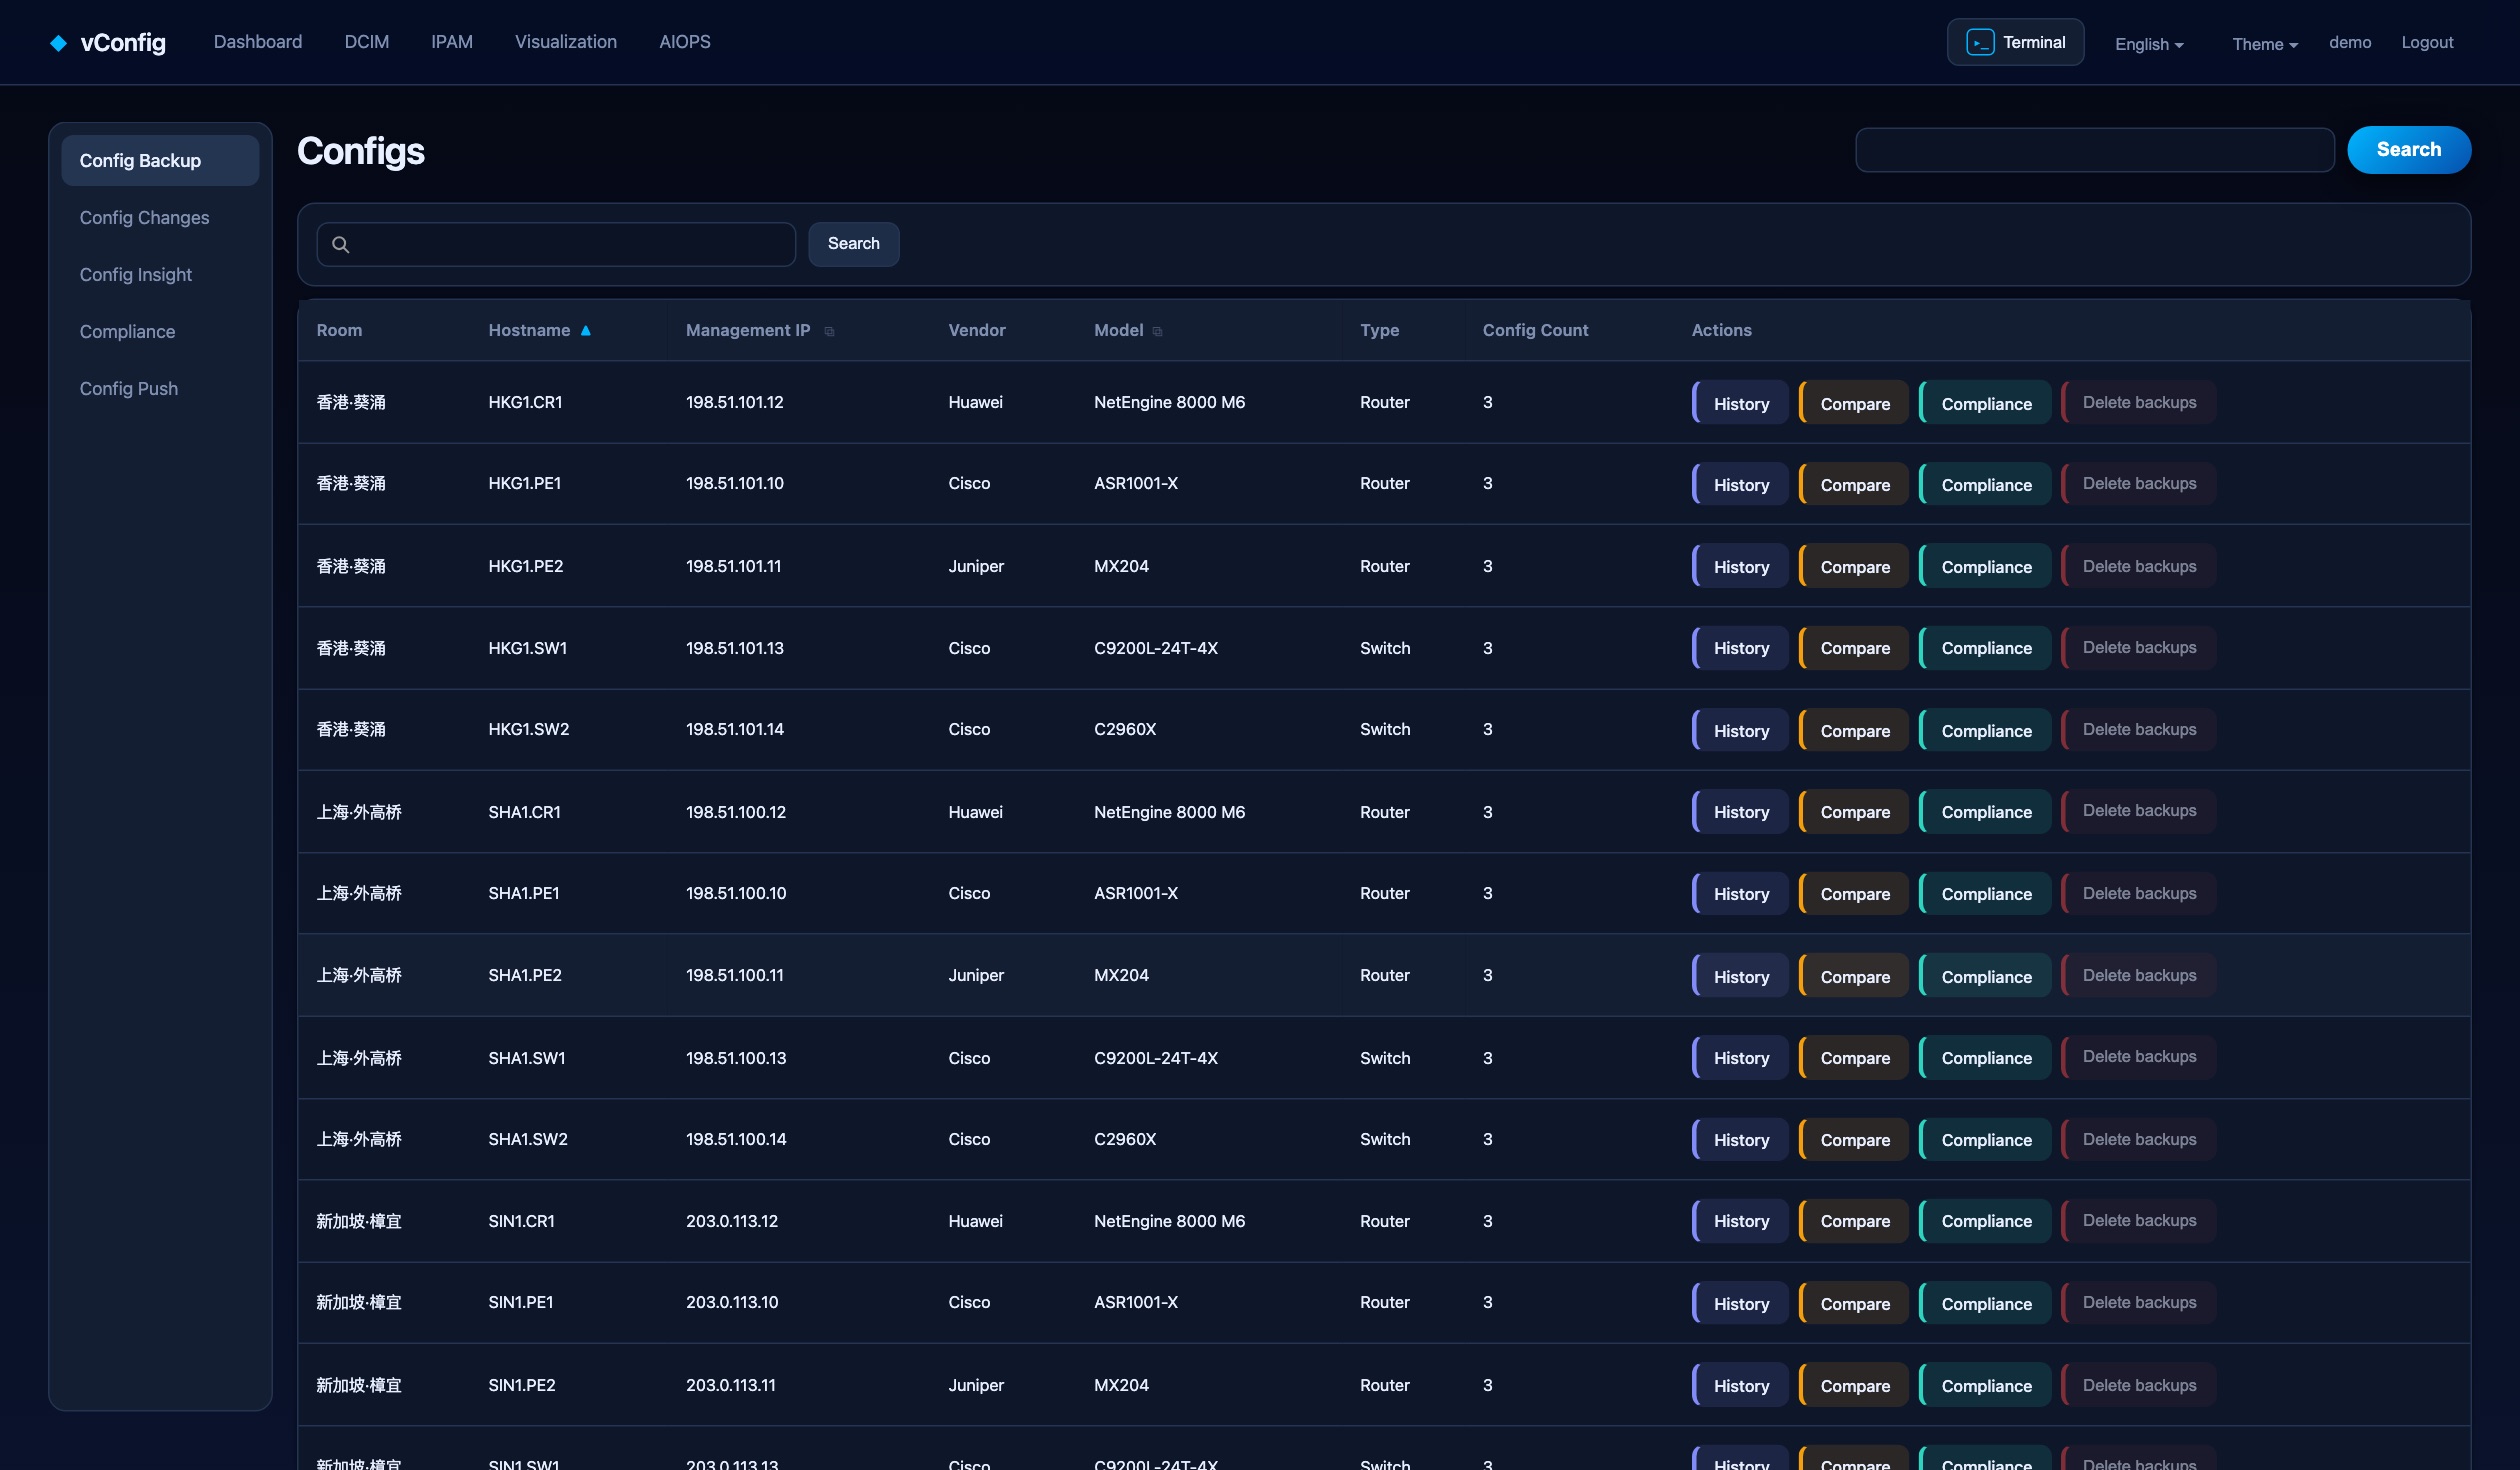Open History for HKG1.PE1
Viewport: 2520px width, 1470px height.
pyautogui.click(x=1741, y=484)
